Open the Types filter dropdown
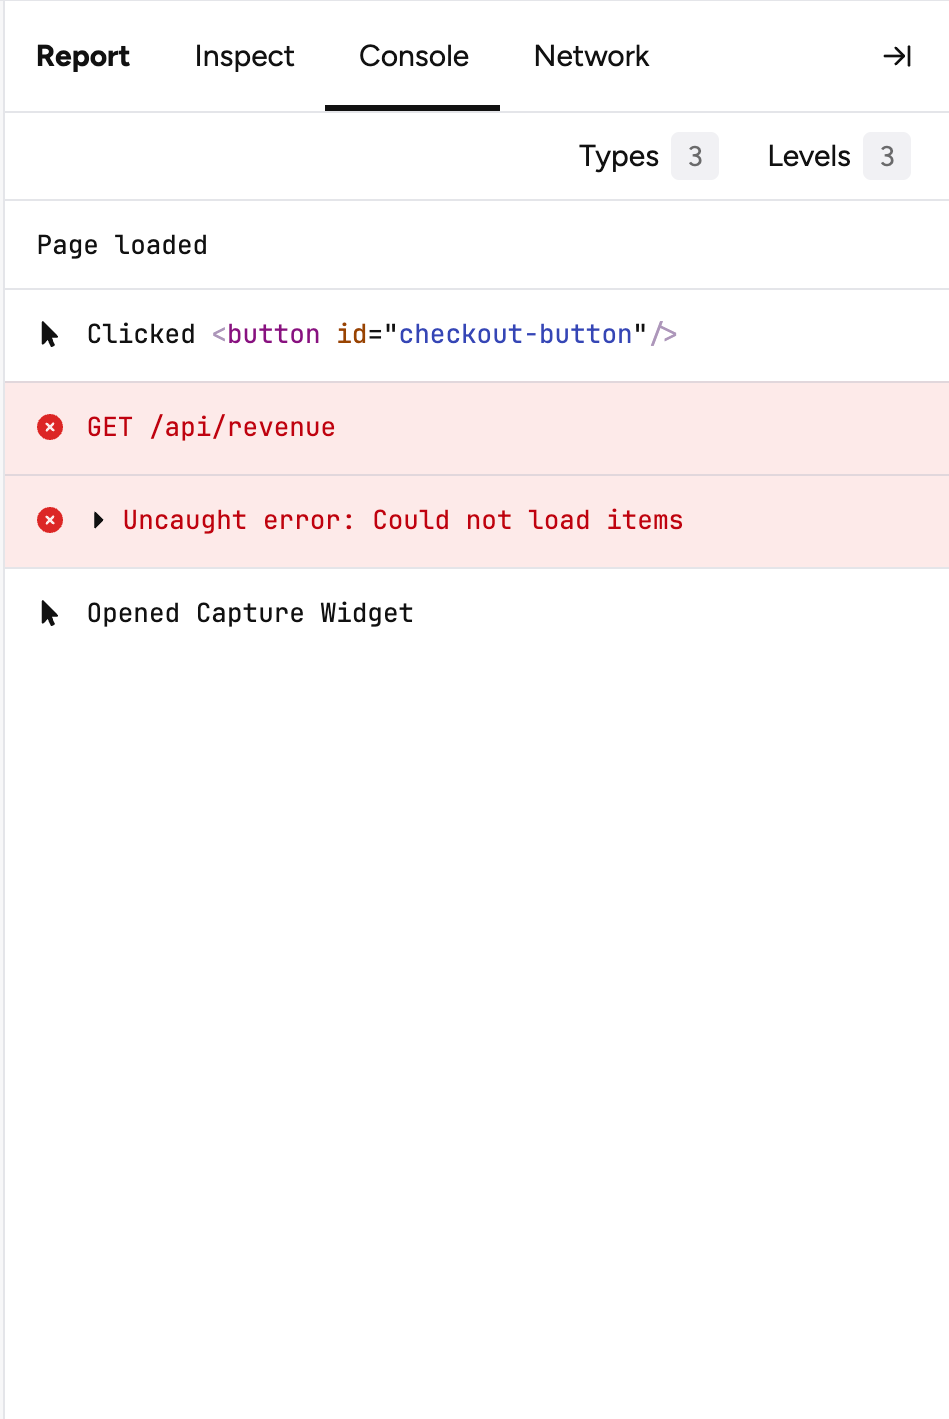The width and height of the screenshot is (949, 1419). point(619,156)
